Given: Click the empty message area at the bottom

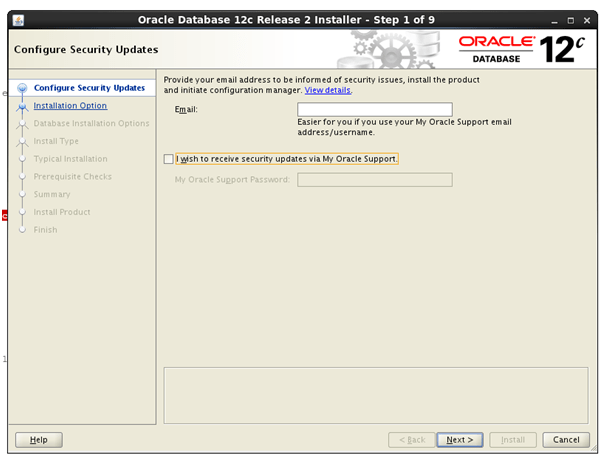Looking at the screenshot, I should pos(375,394).
